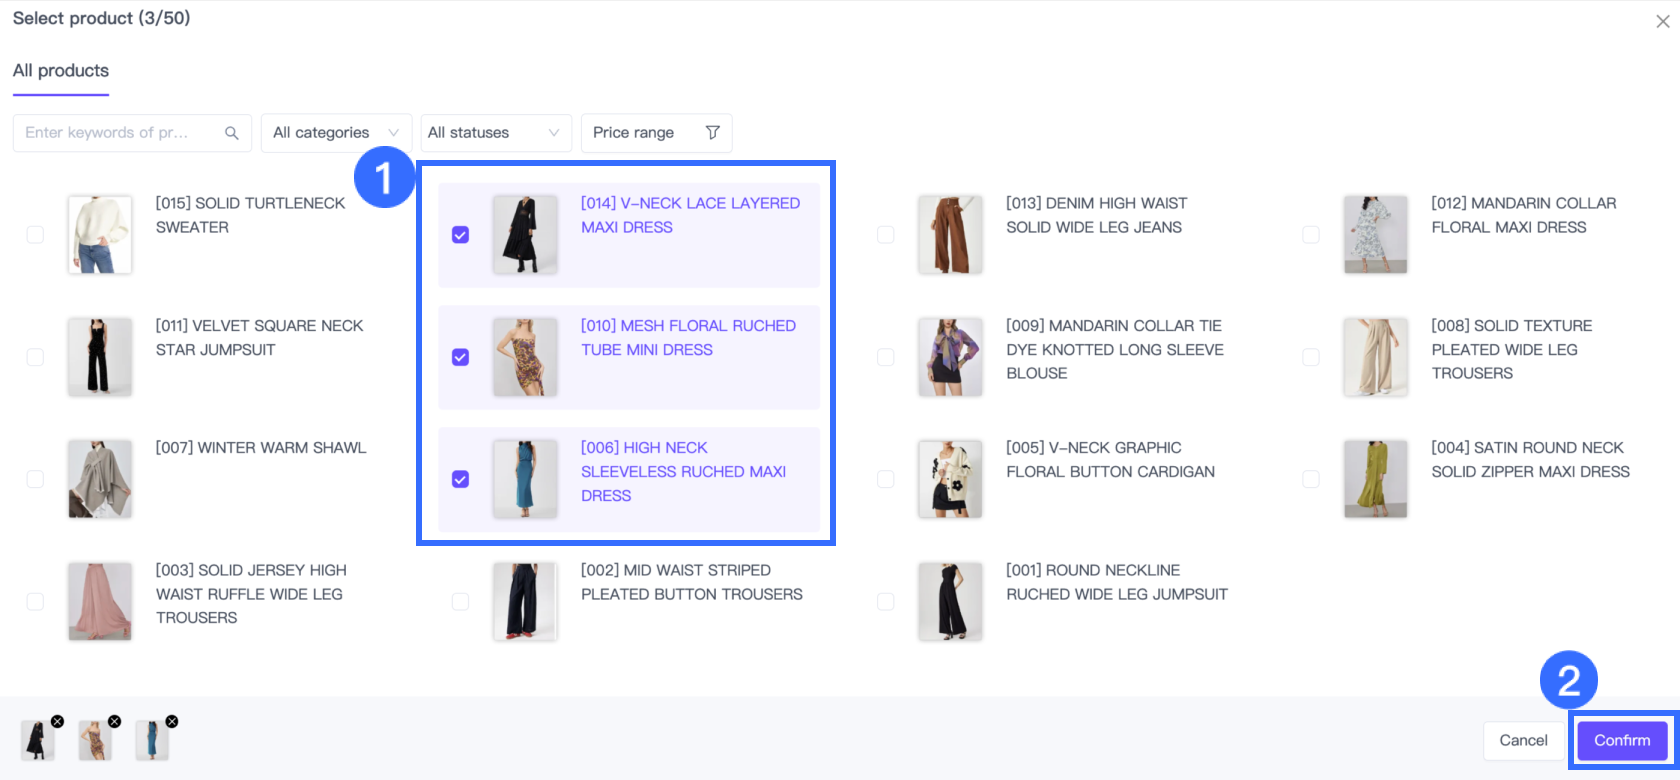The image size is (1680, 780).
Task: Remove the blue maxi dress from selected tray
Action: [172, 721]
